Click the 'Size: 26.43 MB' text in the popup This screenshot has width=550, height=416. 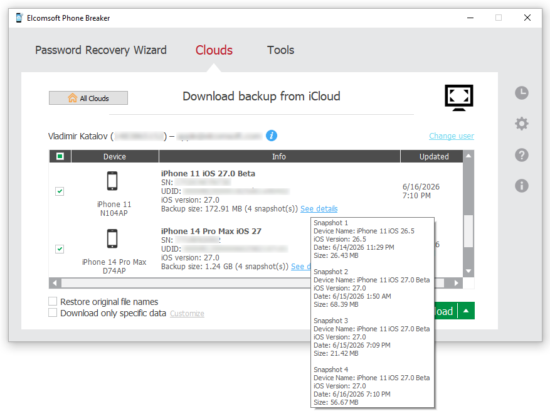pos(336,256)
